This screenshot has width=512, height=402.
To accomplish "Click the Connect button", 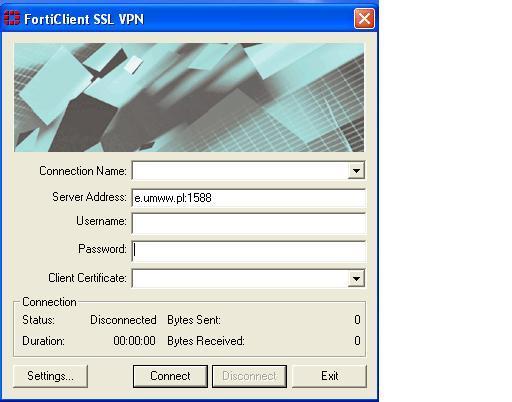I will point(170,376).
